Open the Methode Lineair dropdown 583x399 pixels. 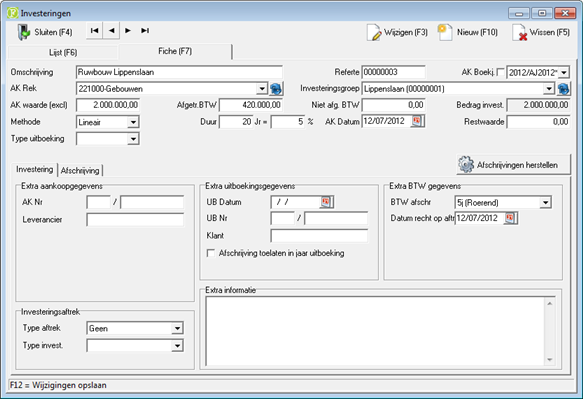coord(133,122)
